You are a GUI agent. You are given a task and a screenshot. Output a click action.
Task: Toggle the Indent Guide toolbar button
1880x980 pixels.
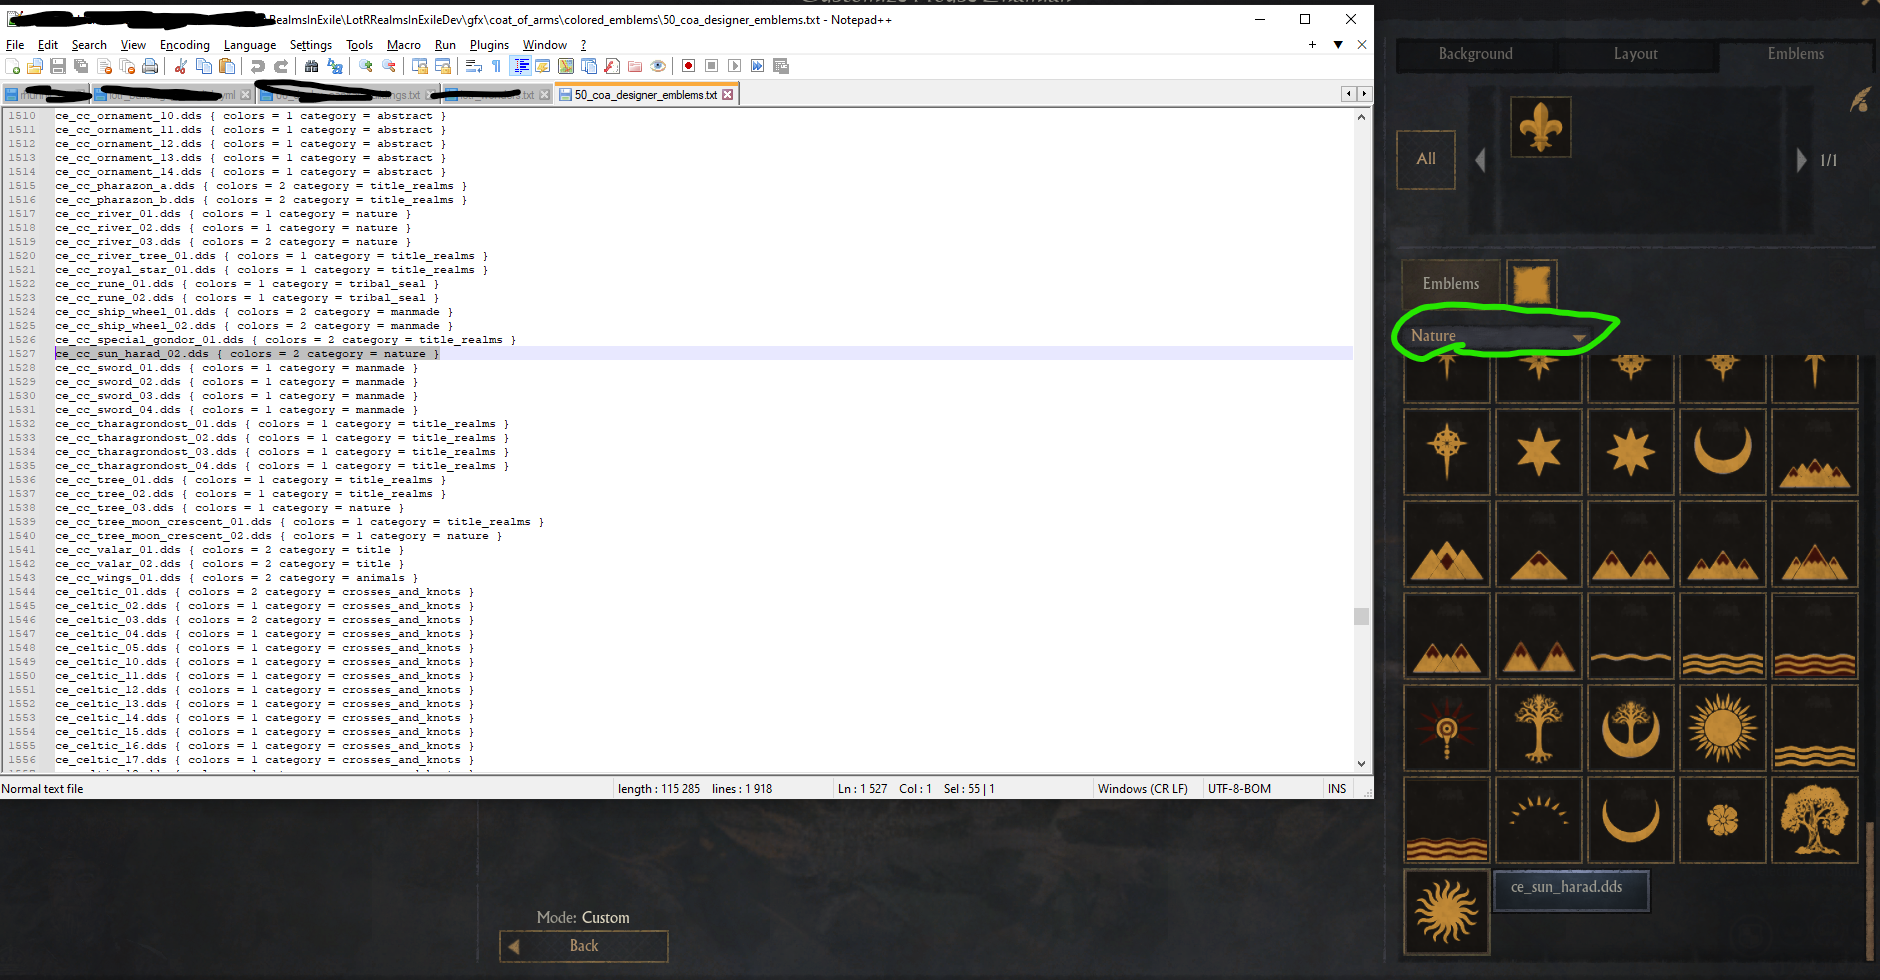(521, 66)
